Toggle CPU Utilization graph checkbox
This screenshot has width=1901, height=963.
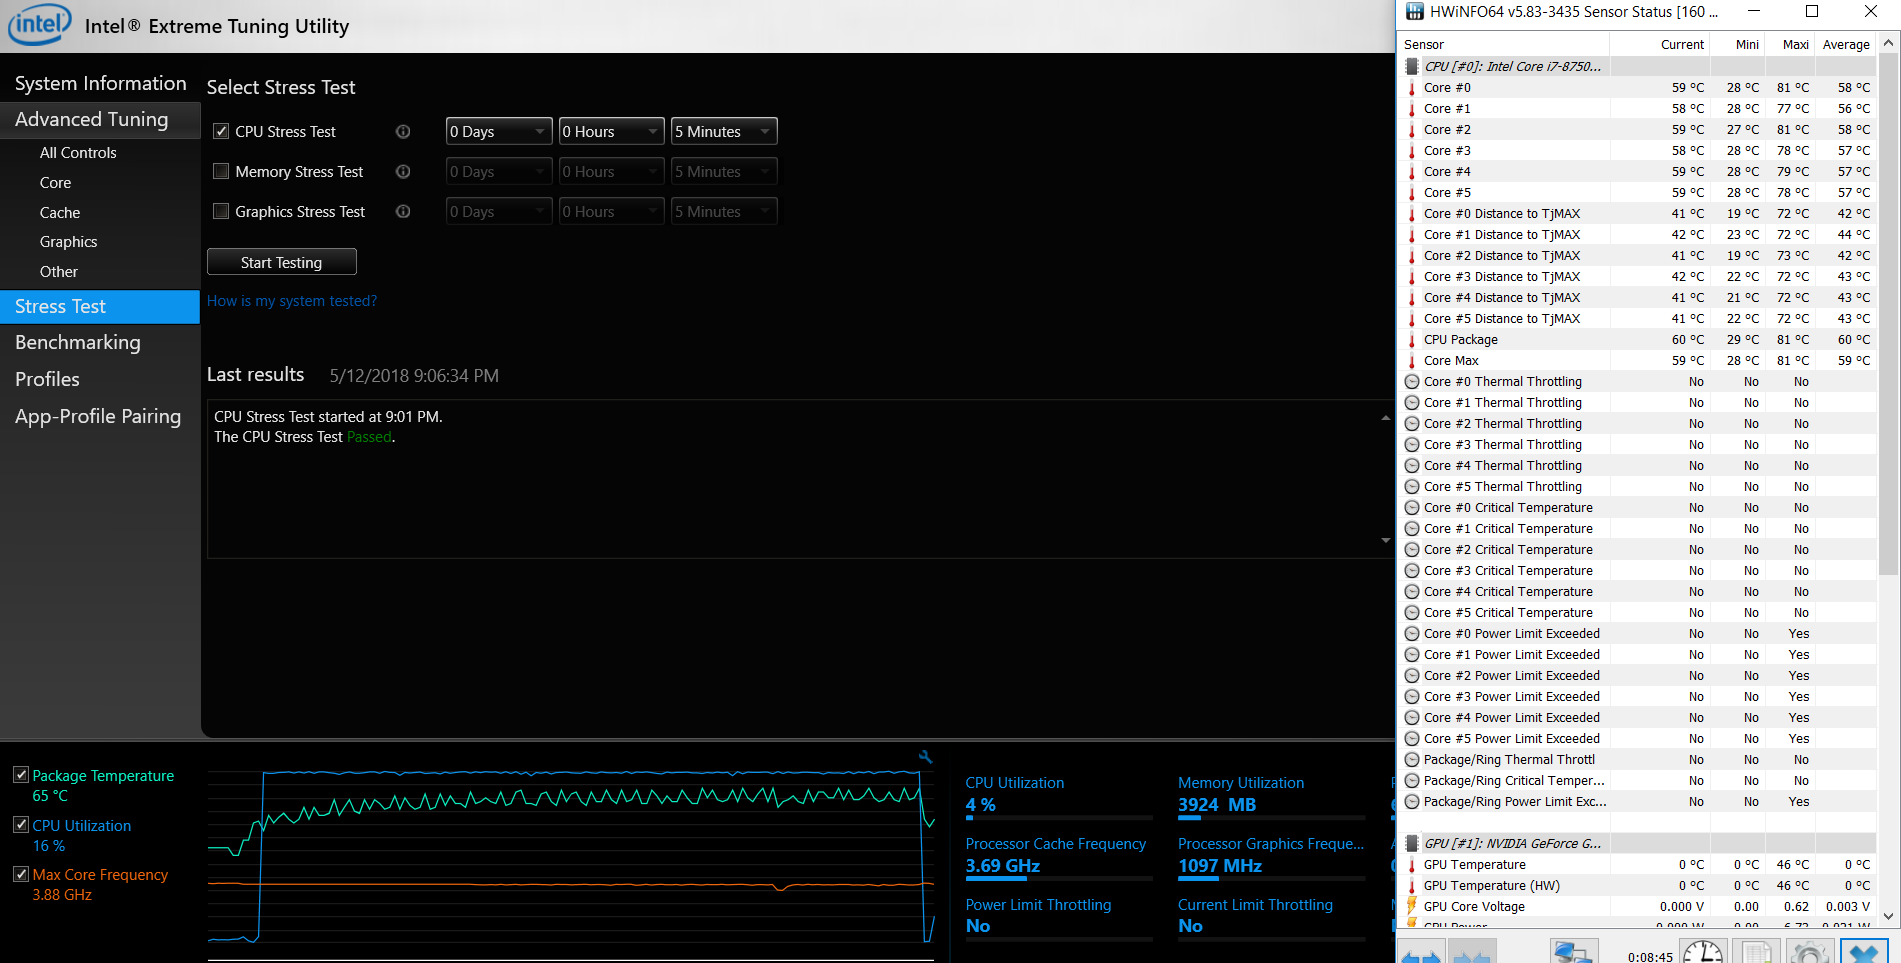pos(20,825)
